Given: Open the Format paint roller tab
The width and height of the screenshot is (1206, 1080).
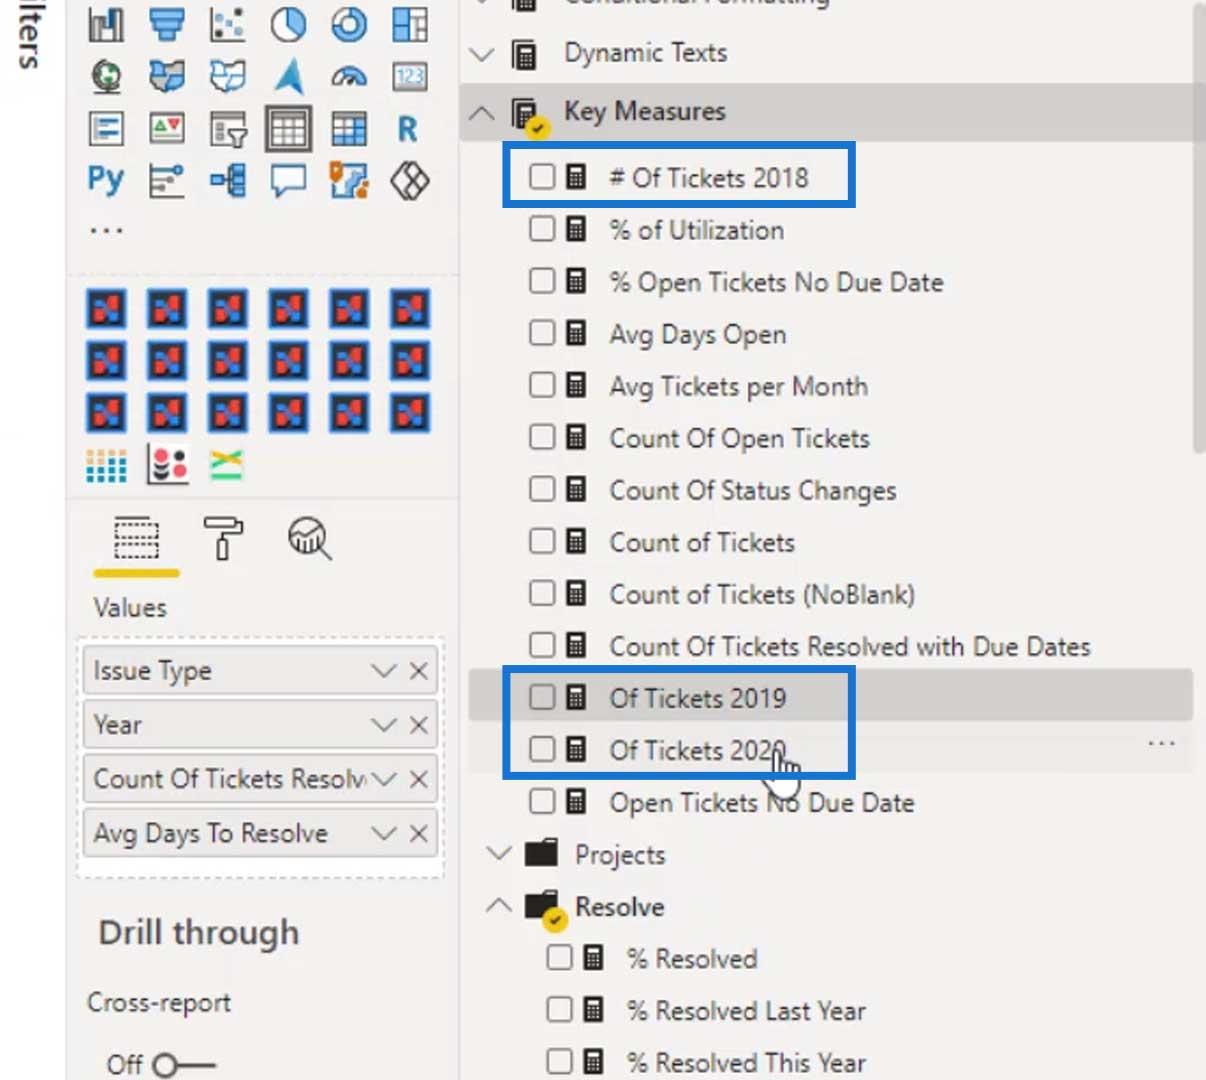Looking at the screenshot, I should click(x=222, y=538).
